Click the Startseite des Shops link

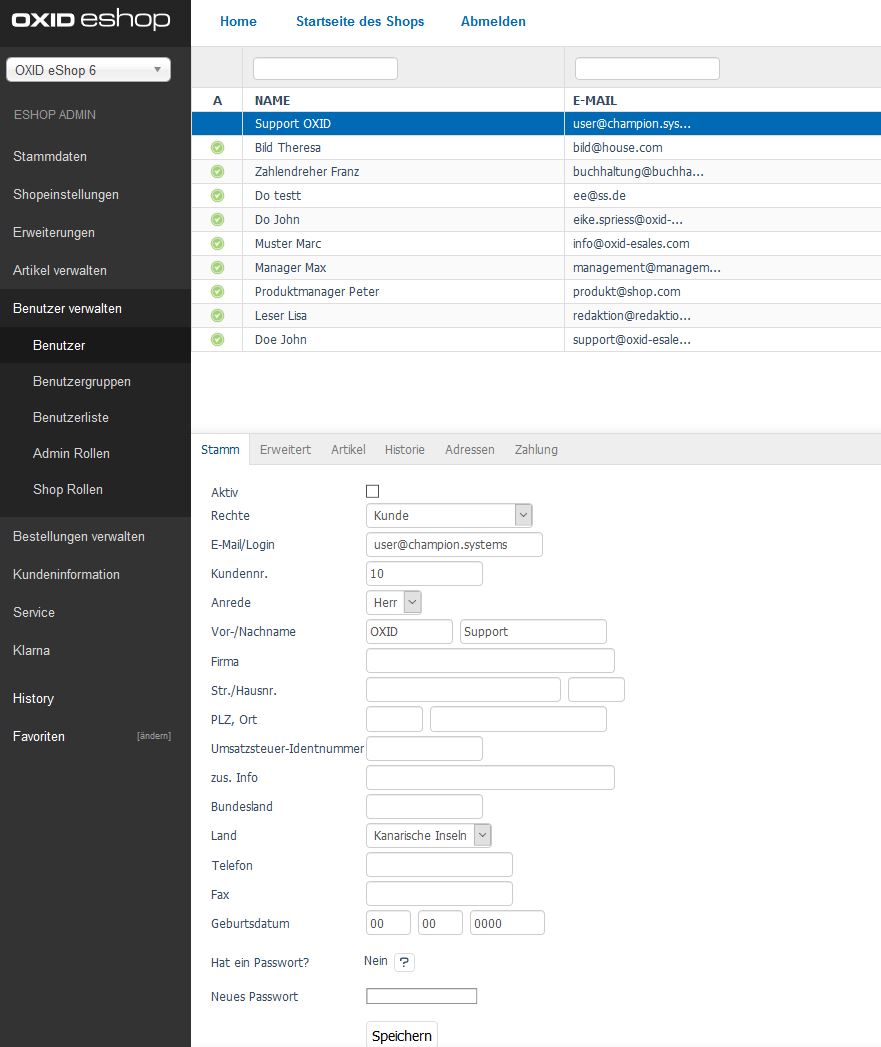[x=360, y=21]
